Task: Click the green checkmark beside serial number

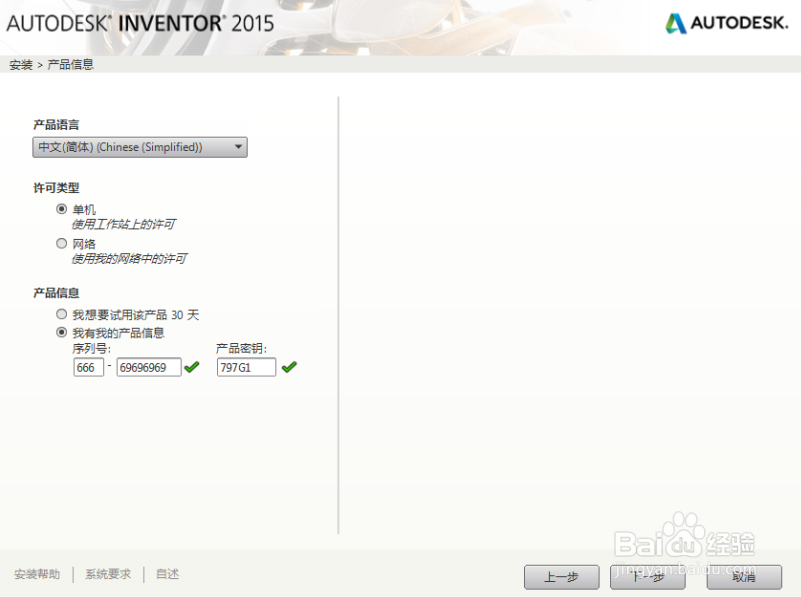Action: [192, 367]
